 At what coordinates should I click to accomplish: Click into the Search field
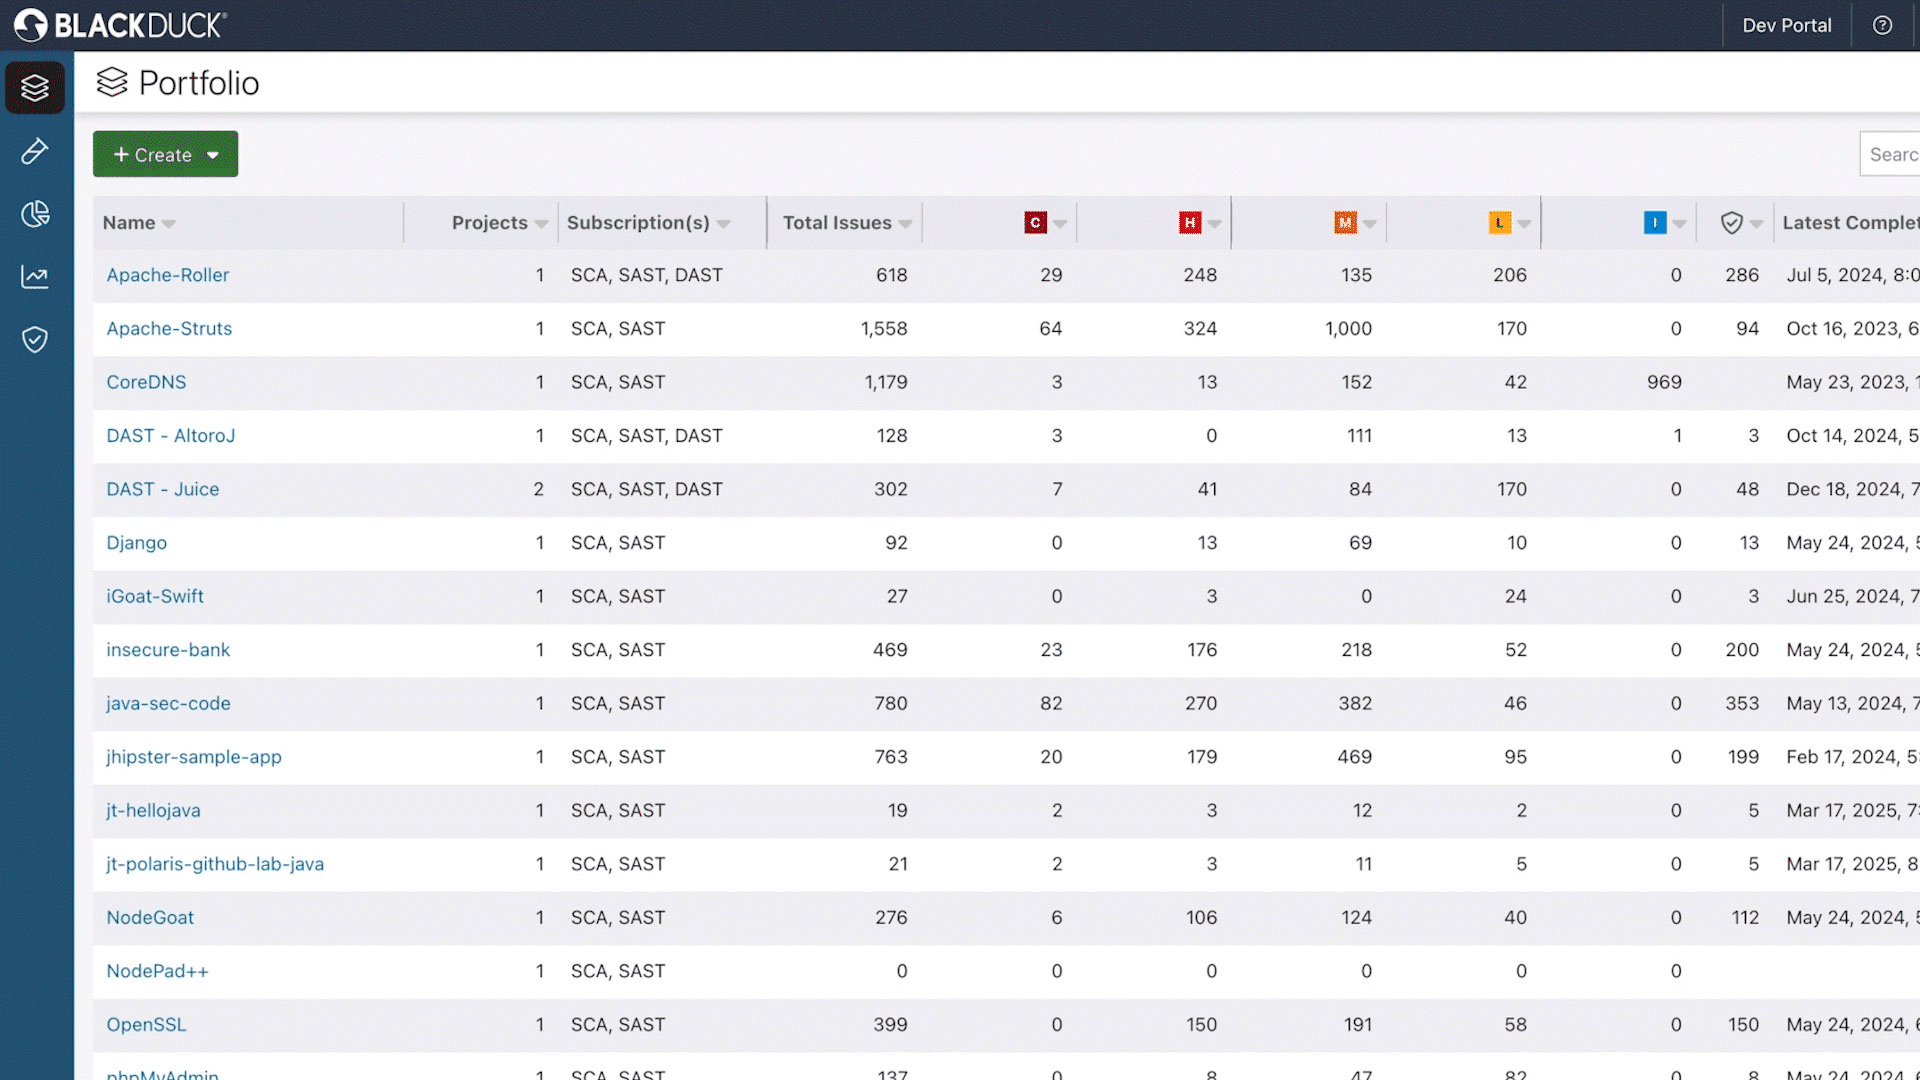[1892, 154]
